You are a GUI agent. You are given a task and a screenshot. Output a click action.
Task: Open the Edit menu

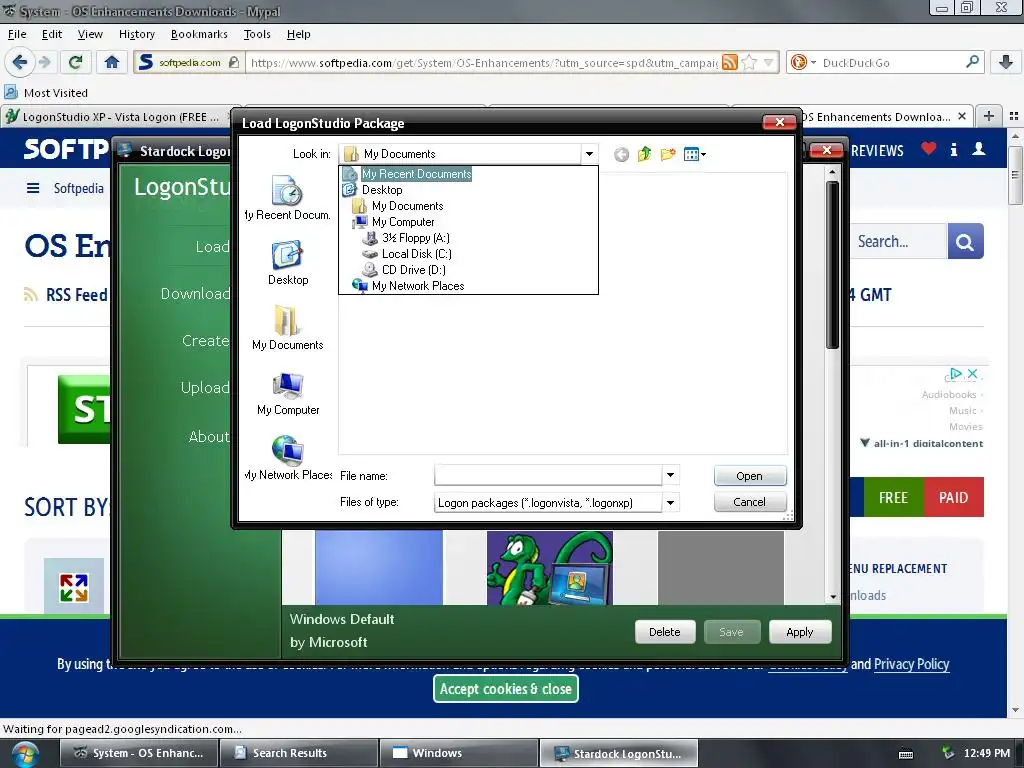pyautogui.click(x=52, y=34)
